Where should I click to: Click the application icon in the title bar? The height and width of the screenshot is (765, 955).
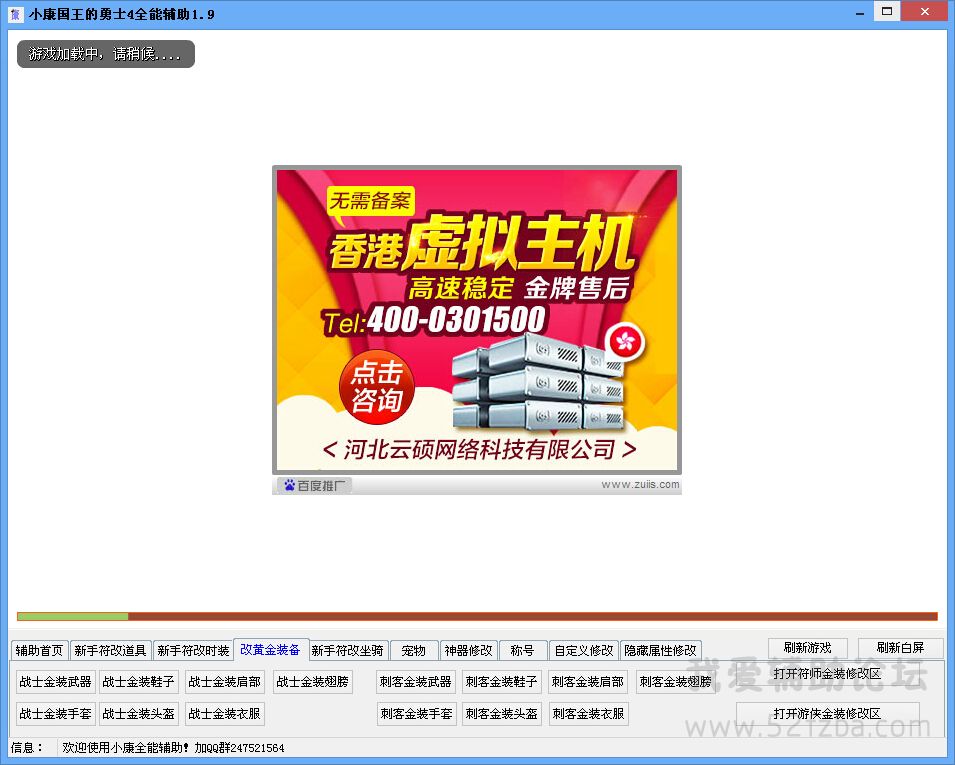(15, 13)
